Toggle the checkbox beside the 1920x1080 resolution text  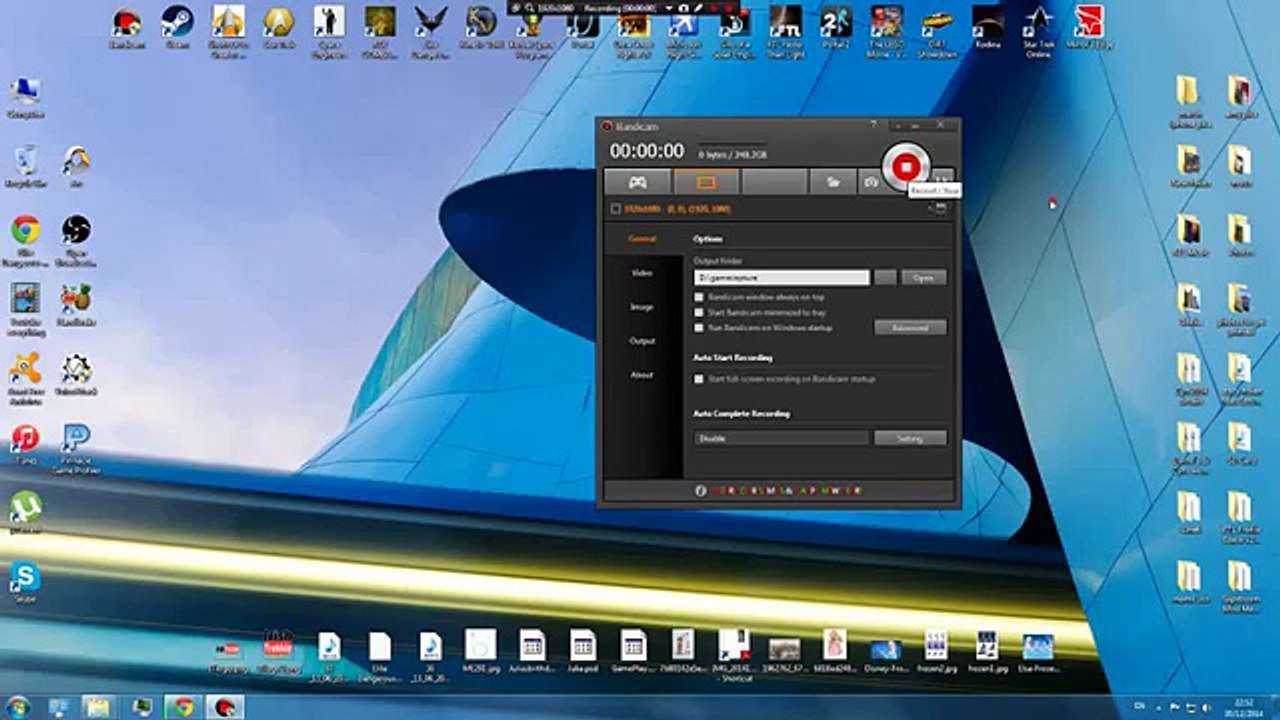click(615, 209)
